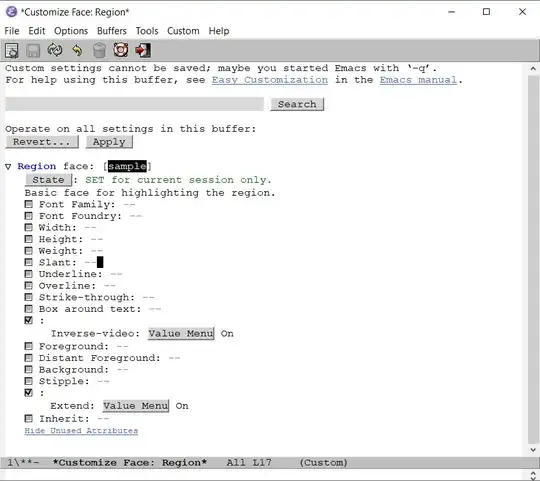This screenshot has width=540, height=481.
Task: Click the mode line buffer name text
Action: pyautogui.click(x=129, y=462)
